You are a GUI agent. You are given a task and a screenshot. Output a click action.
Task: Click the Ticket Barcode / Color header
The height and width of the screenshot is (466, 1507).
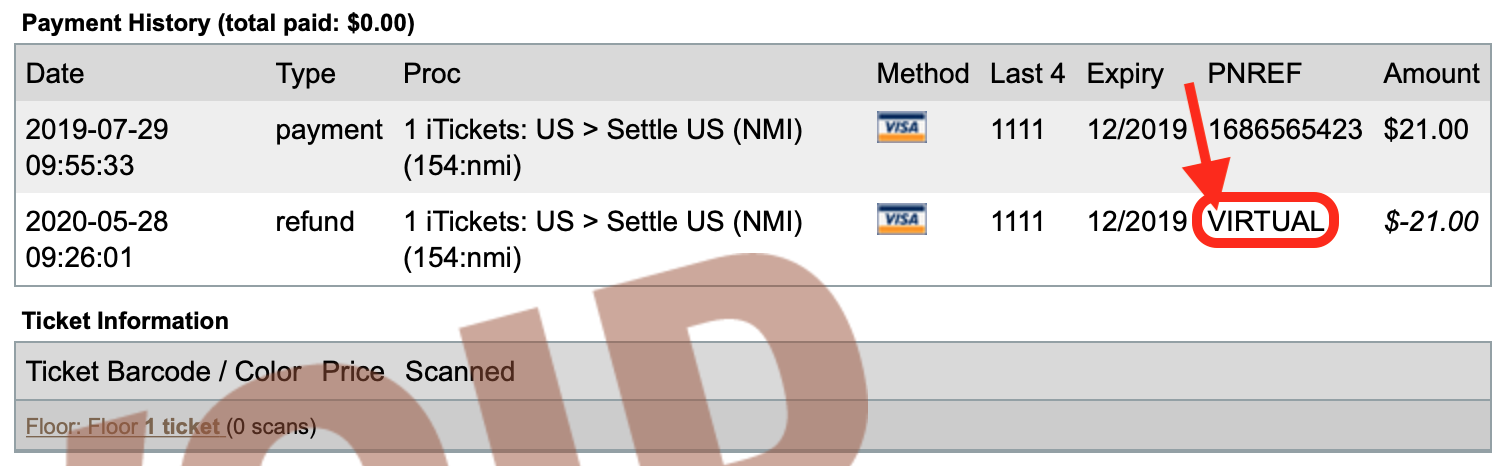pos(164,372)
